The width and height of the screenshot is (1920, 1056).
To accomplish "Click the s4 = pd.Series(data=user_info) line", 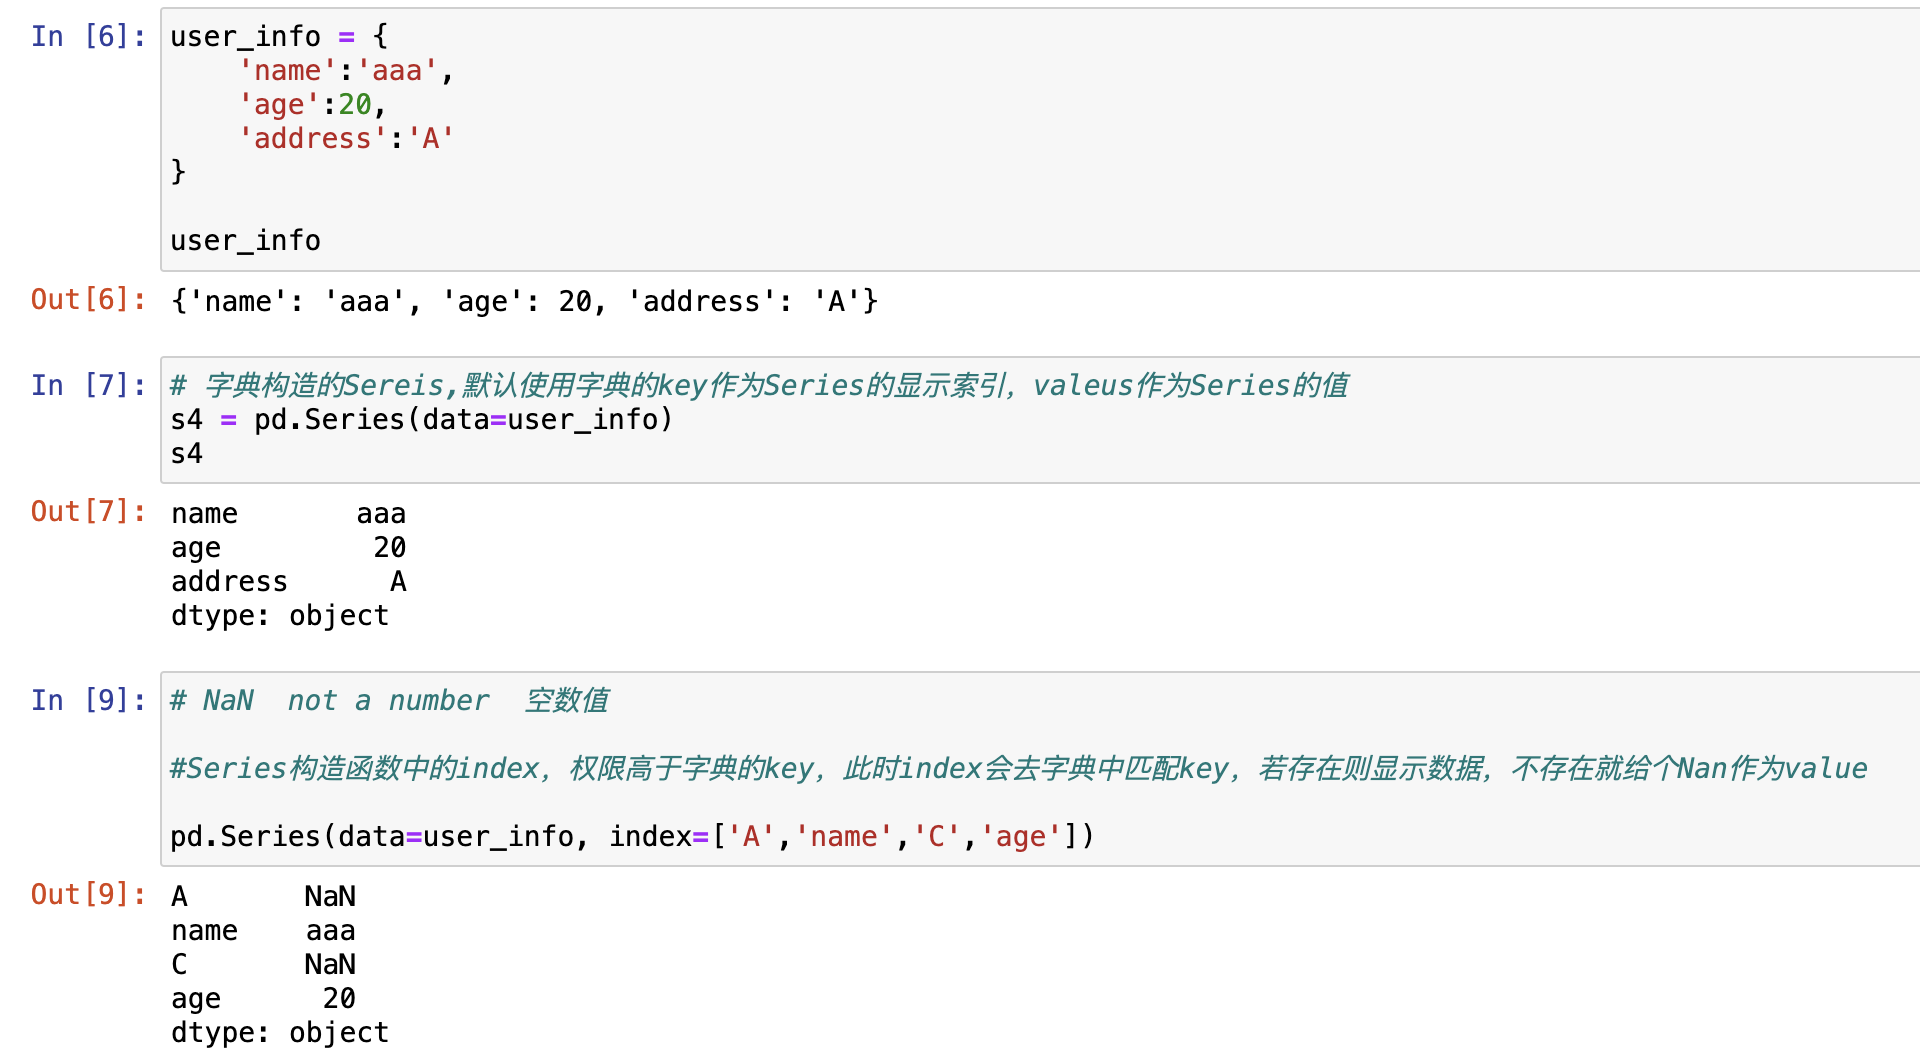I will click(421, 420).
